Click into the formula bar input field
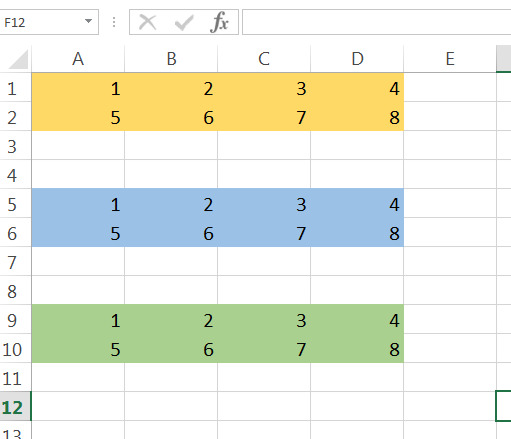This screenshot has width=511, height=439. pyautogui.click(x=377, y=22)
